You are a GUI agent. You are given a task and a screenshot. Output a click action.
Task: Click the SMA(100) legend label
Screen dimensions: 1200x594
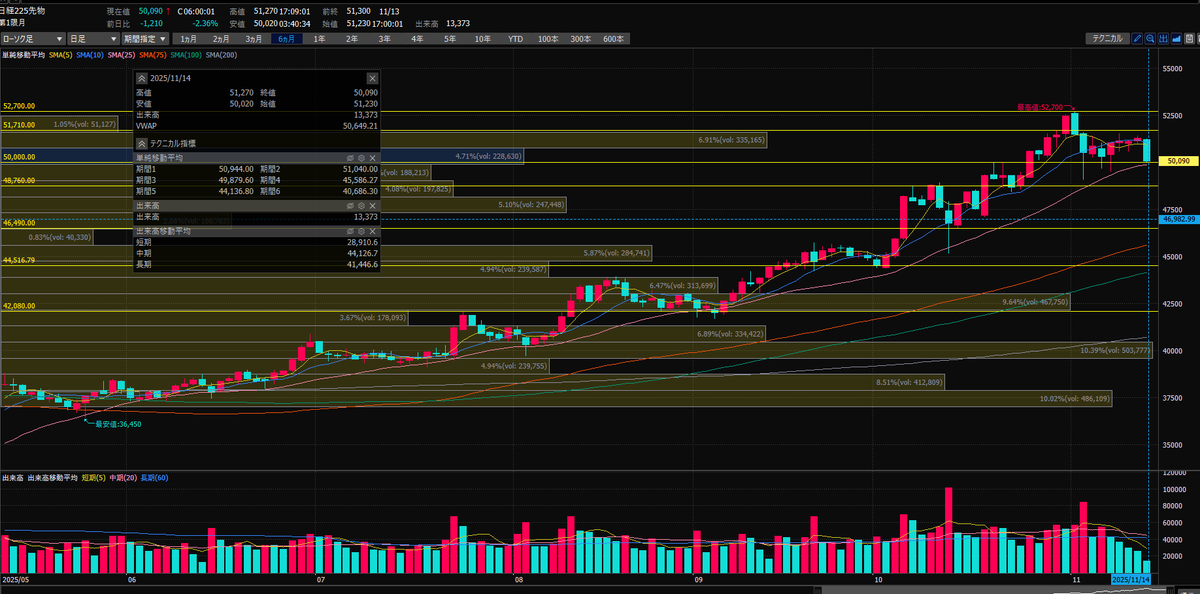tap(187, 55)
